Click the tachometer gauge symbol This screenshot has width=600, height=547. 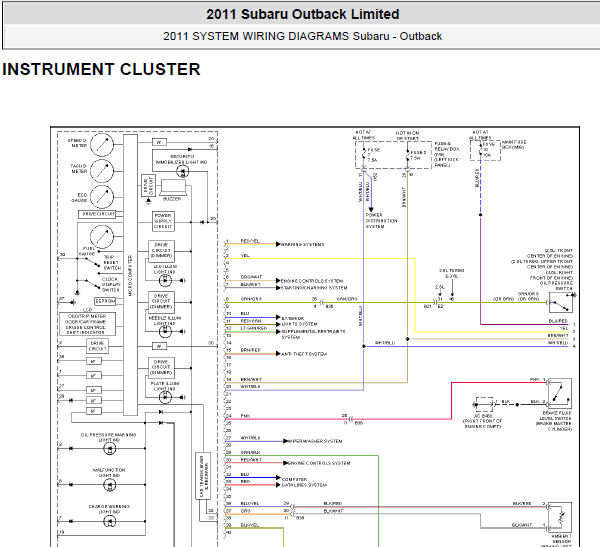pyautogui.click(x=102, y=170)
